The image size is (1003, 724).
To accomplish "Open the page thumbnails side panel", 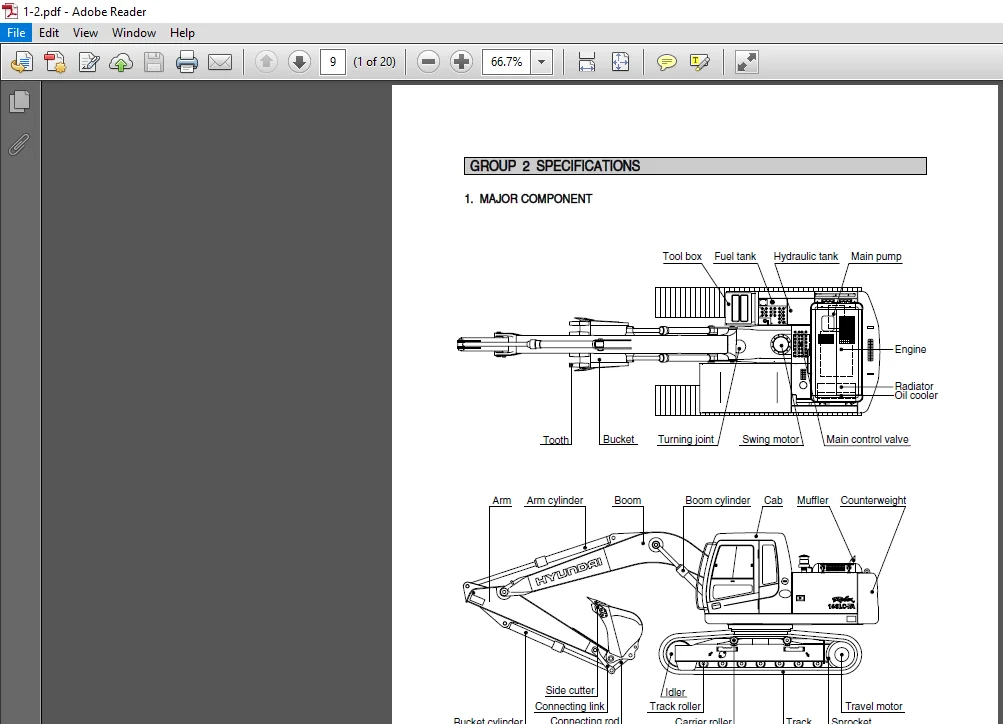I will (x=20, y=101).
